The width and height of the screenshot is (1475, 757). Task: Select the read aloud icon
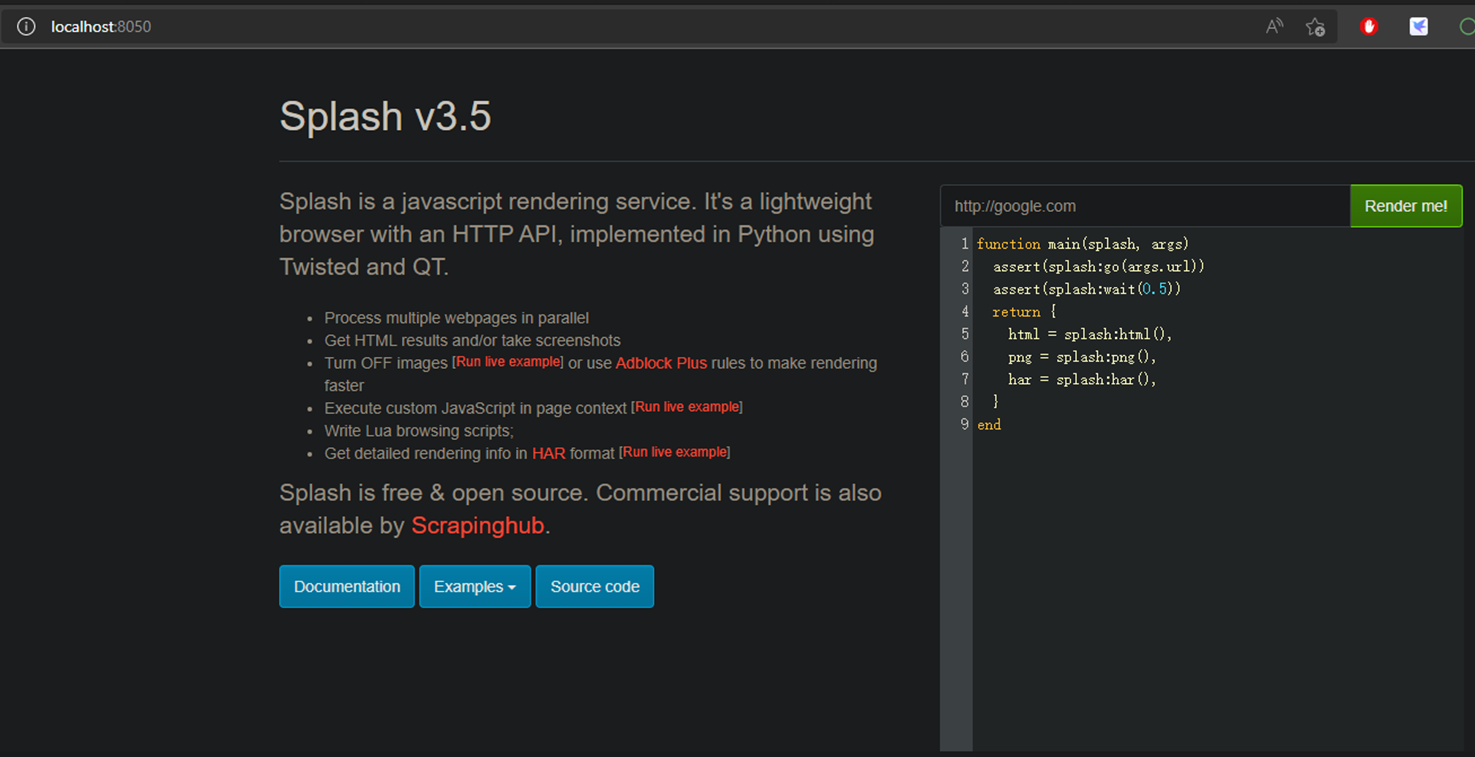1274,26
